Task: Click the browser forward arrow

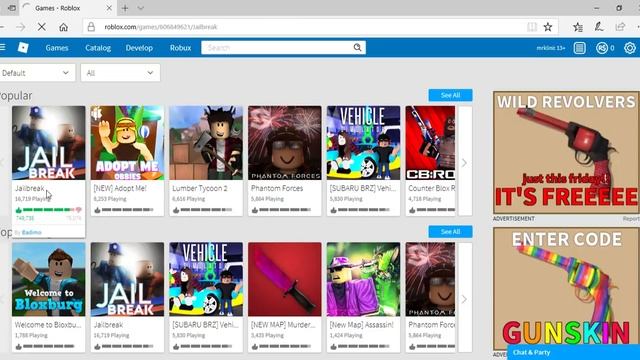Action: click(20, 27)
